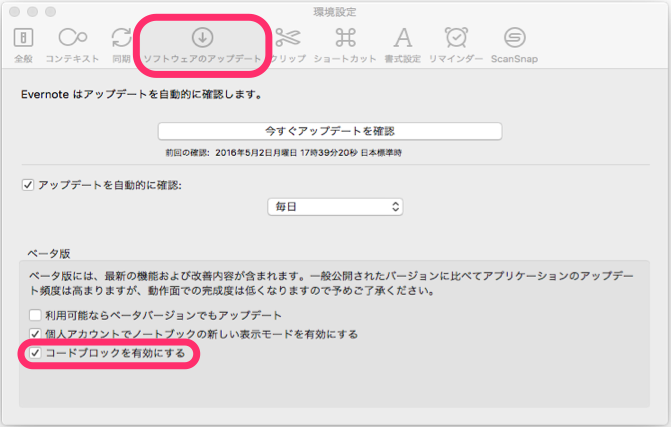The height and width of the screenshot is (427, 671).
Task: Toggle アップデートを自動的に確認 checkbox
Action: point(28,185)
